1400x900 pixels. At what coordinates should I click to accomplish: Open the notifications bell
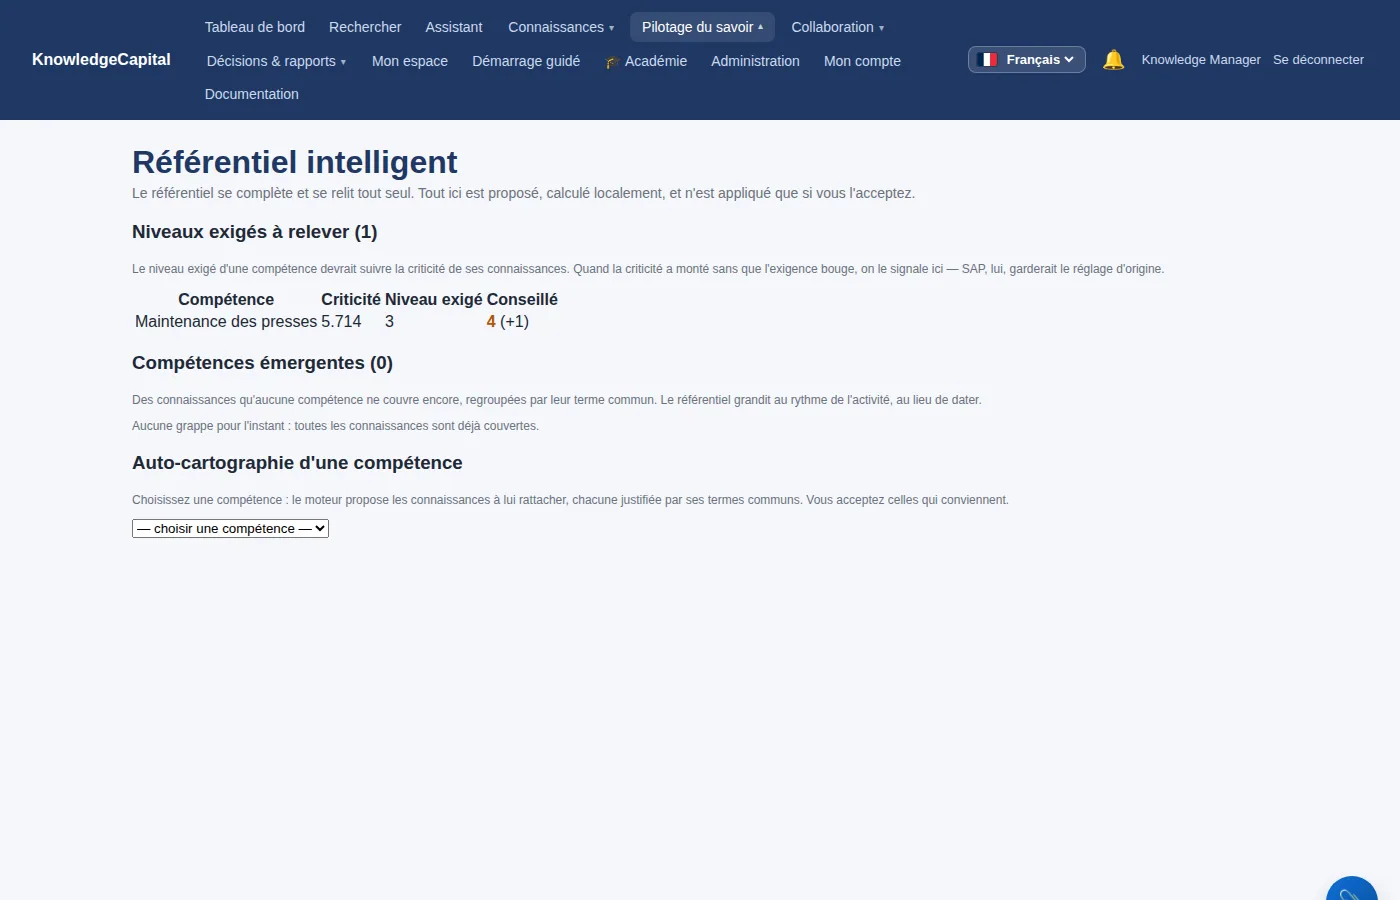(x=1113, y=60)
